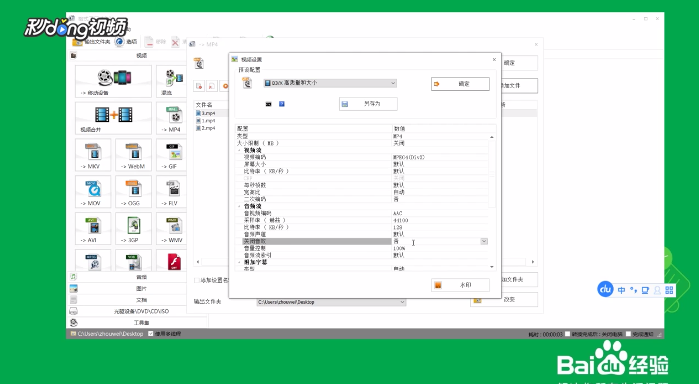Select the 视频编码 setting row
The image size is (699, 384).
point(362,157)
